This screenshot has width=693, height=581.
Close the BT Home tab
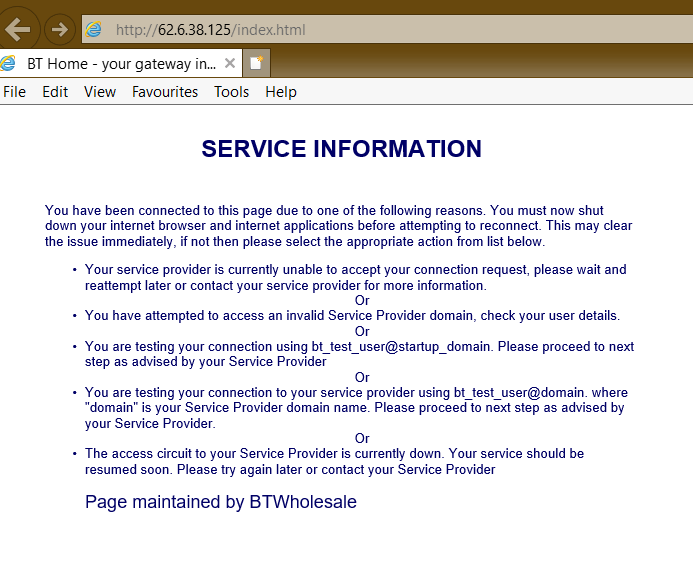click(230, 63)
